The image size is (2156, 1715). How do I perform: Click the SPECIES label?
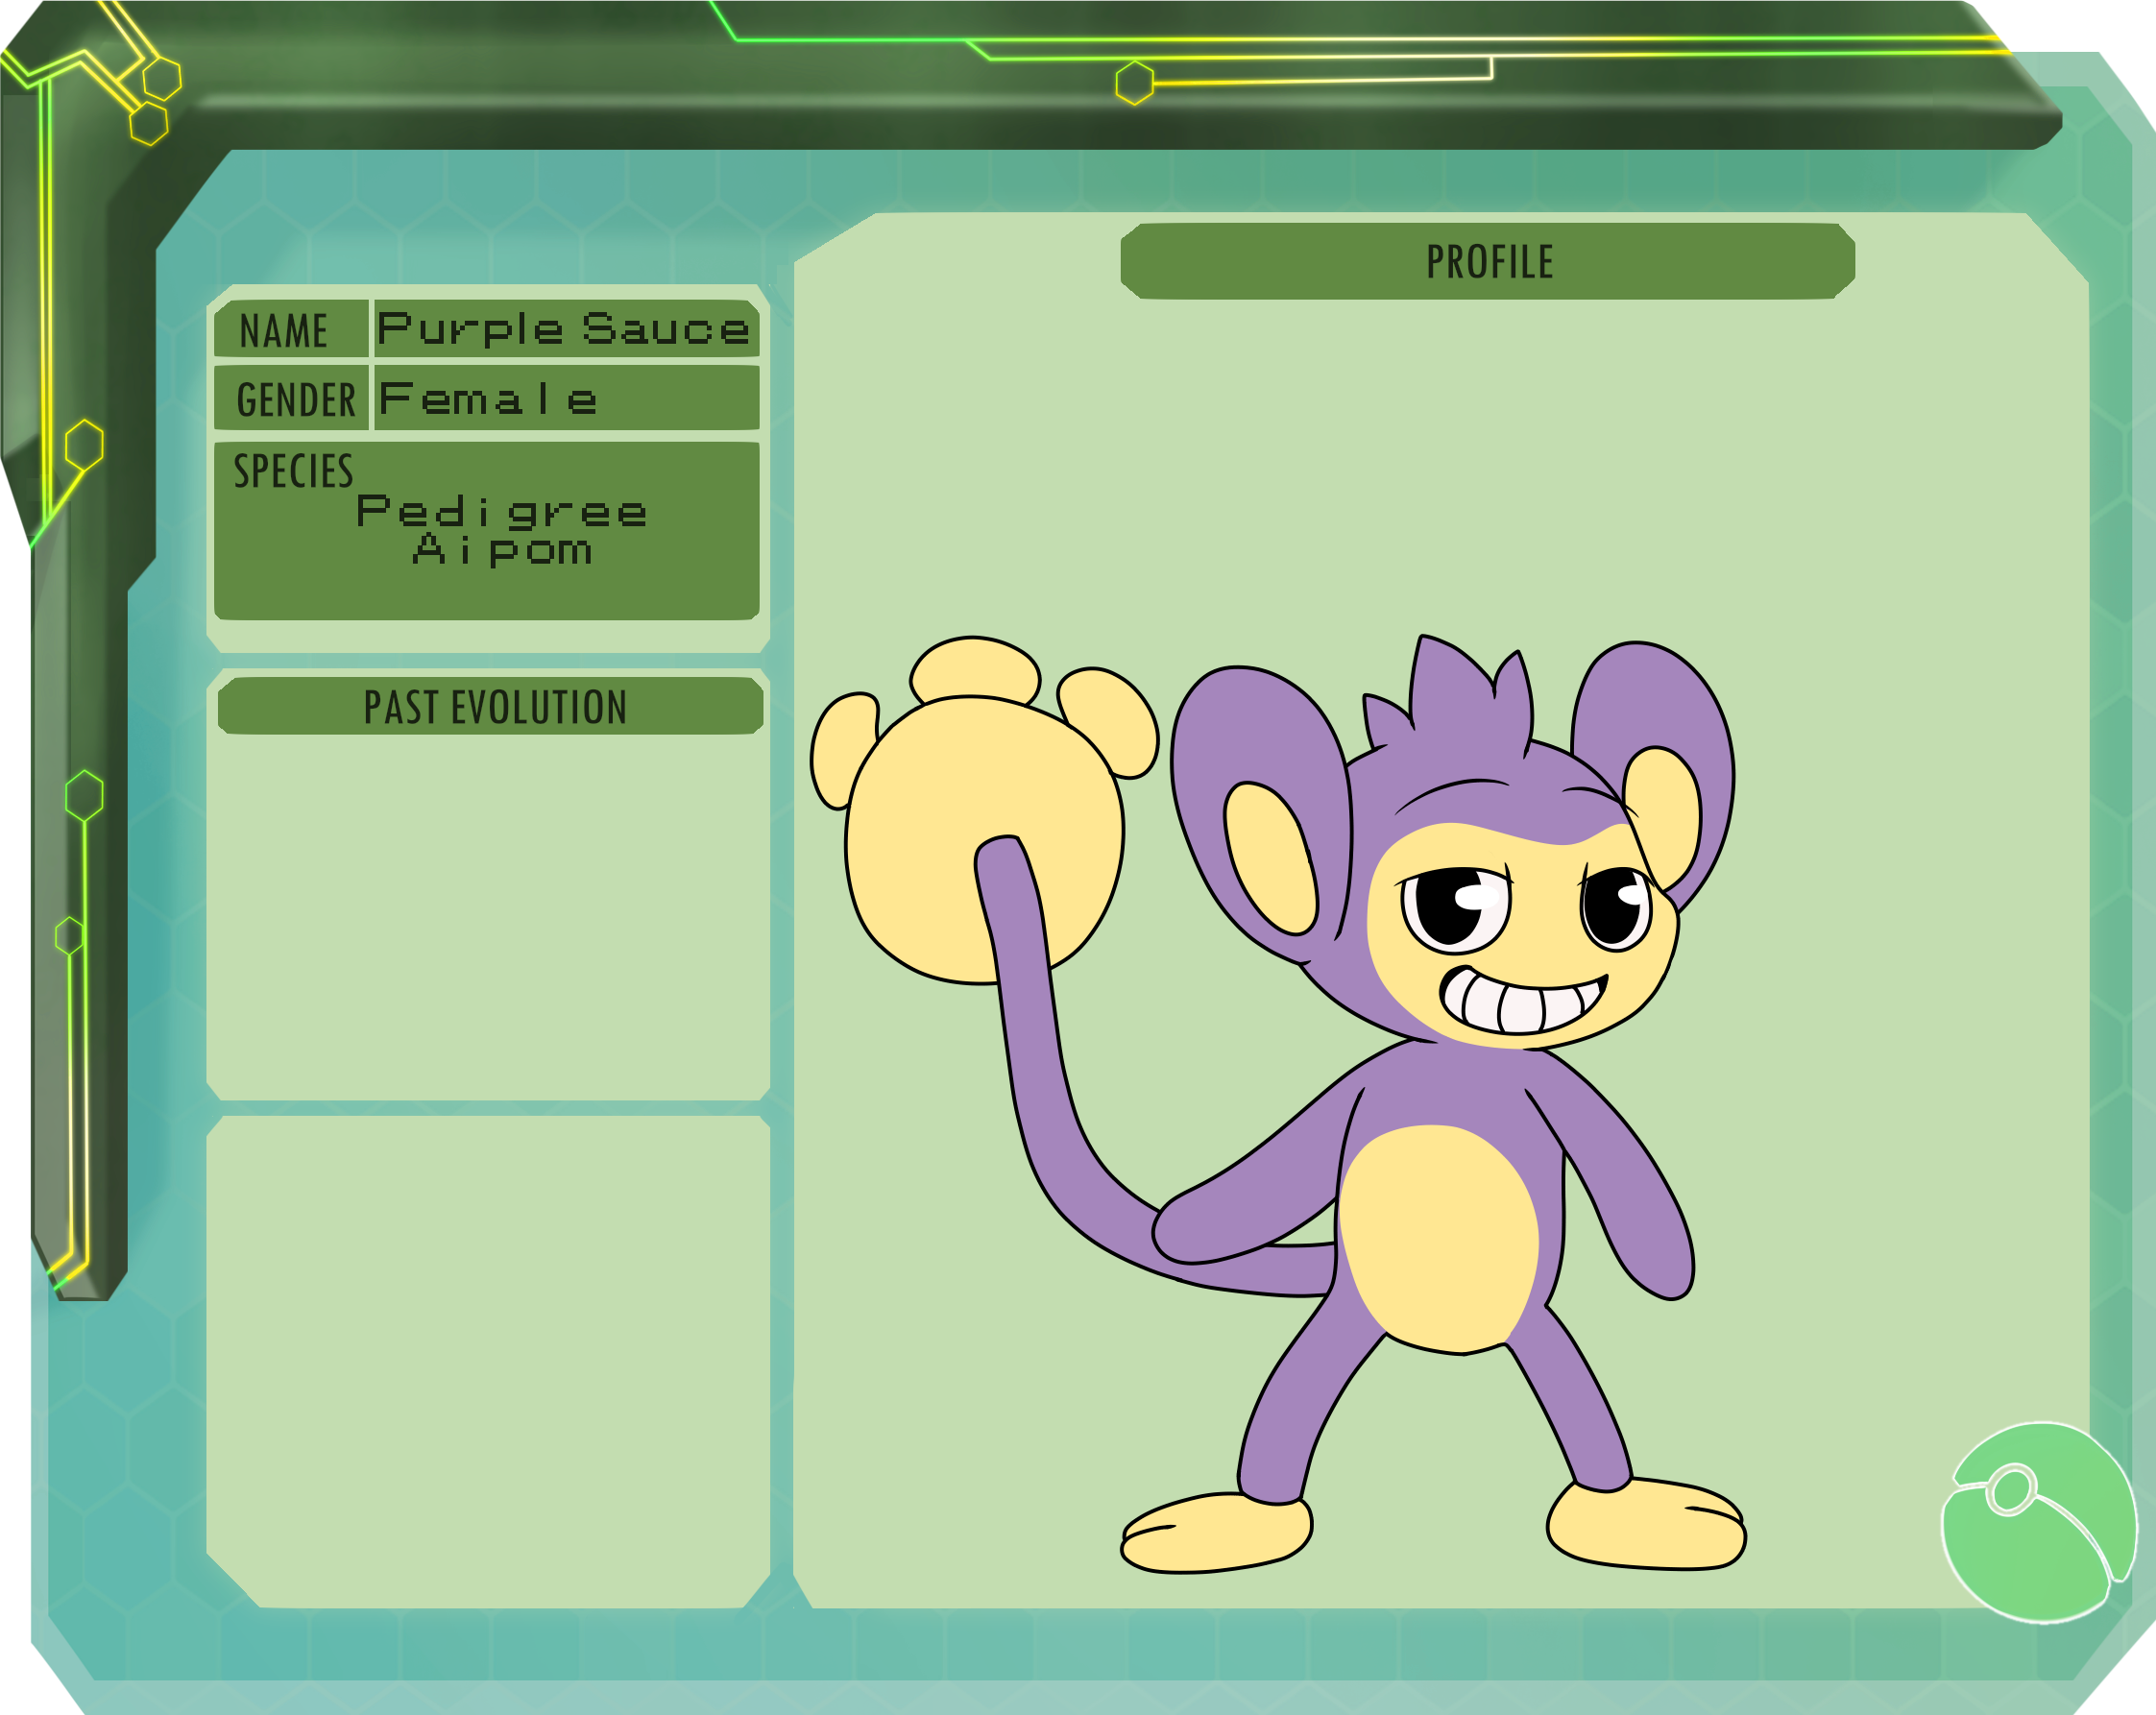[x=294, y=471]
